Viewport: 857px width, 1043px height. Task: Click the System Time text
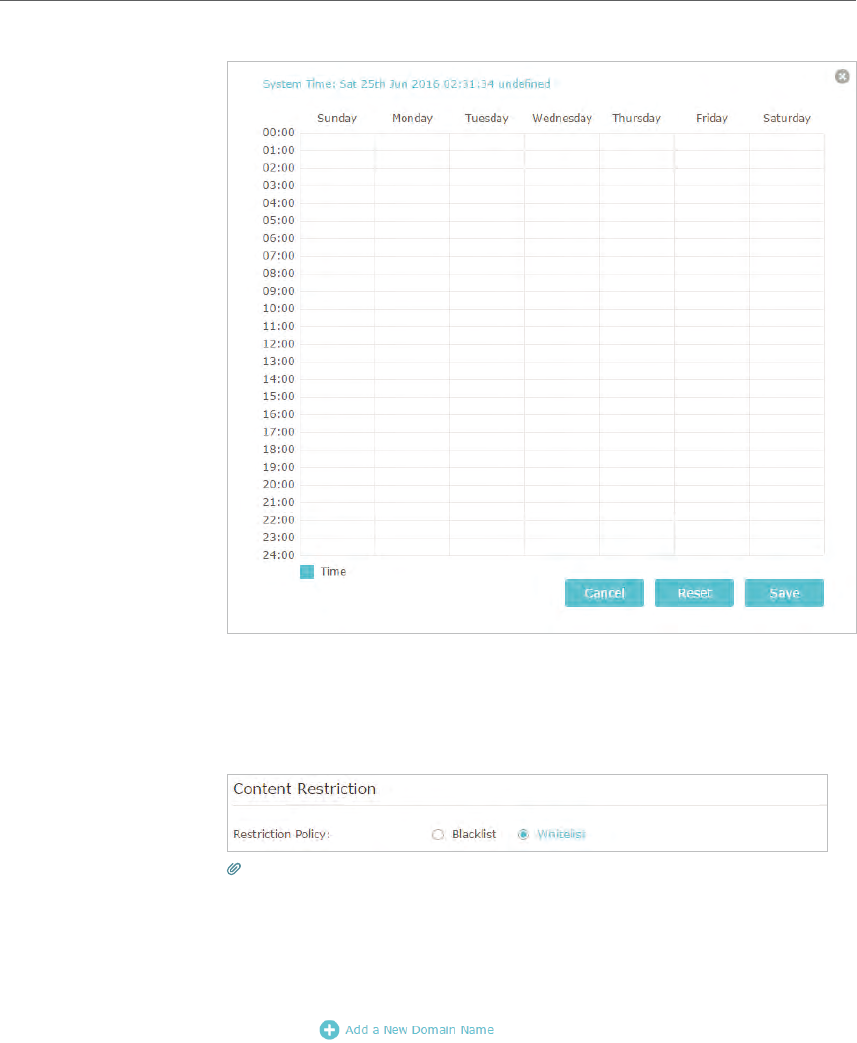click(406, 84)
